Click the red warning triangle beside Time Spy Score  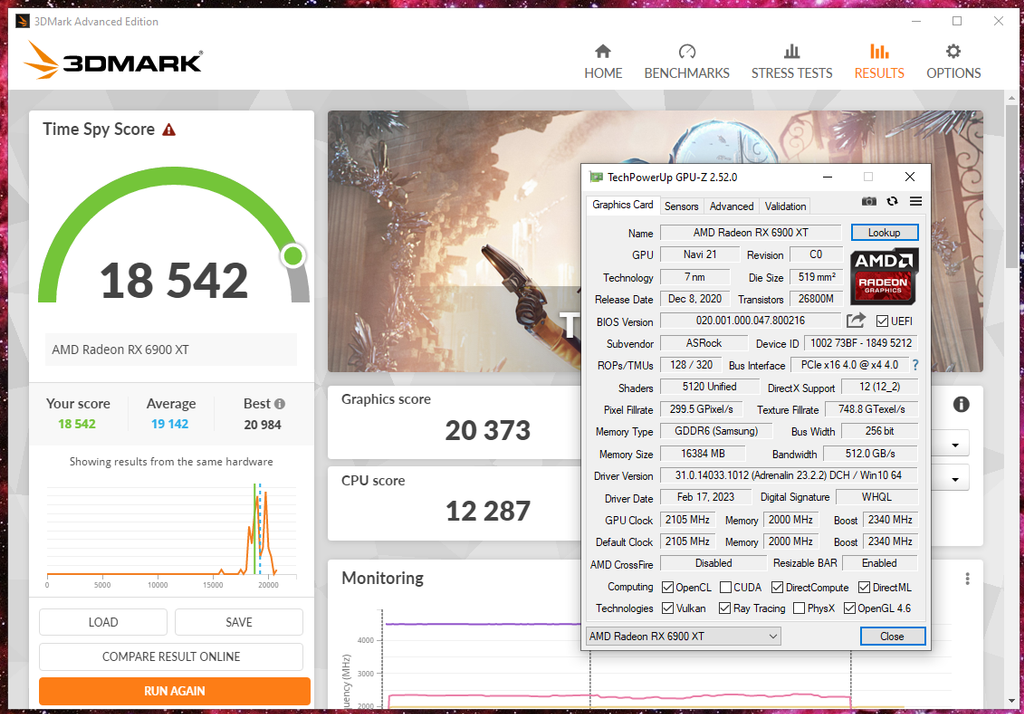tap(169, 130)
